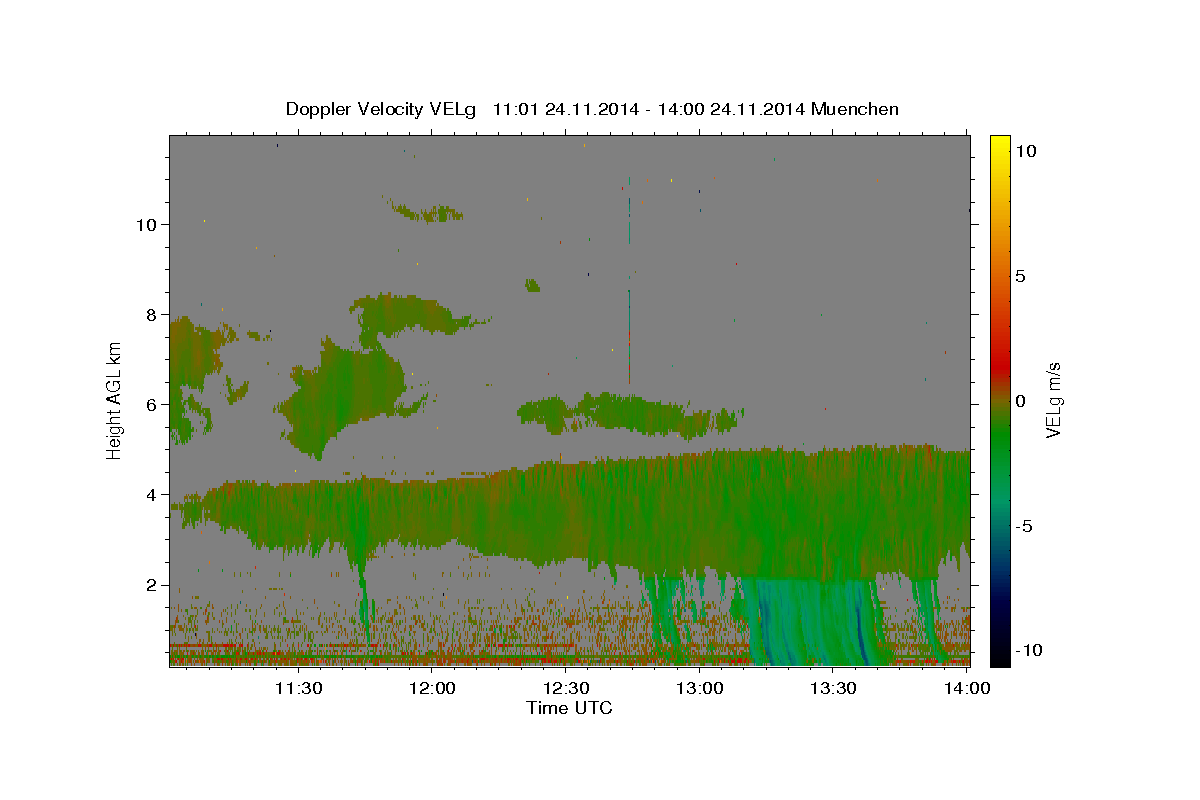Click the height tick label 4

coord(151,494)
